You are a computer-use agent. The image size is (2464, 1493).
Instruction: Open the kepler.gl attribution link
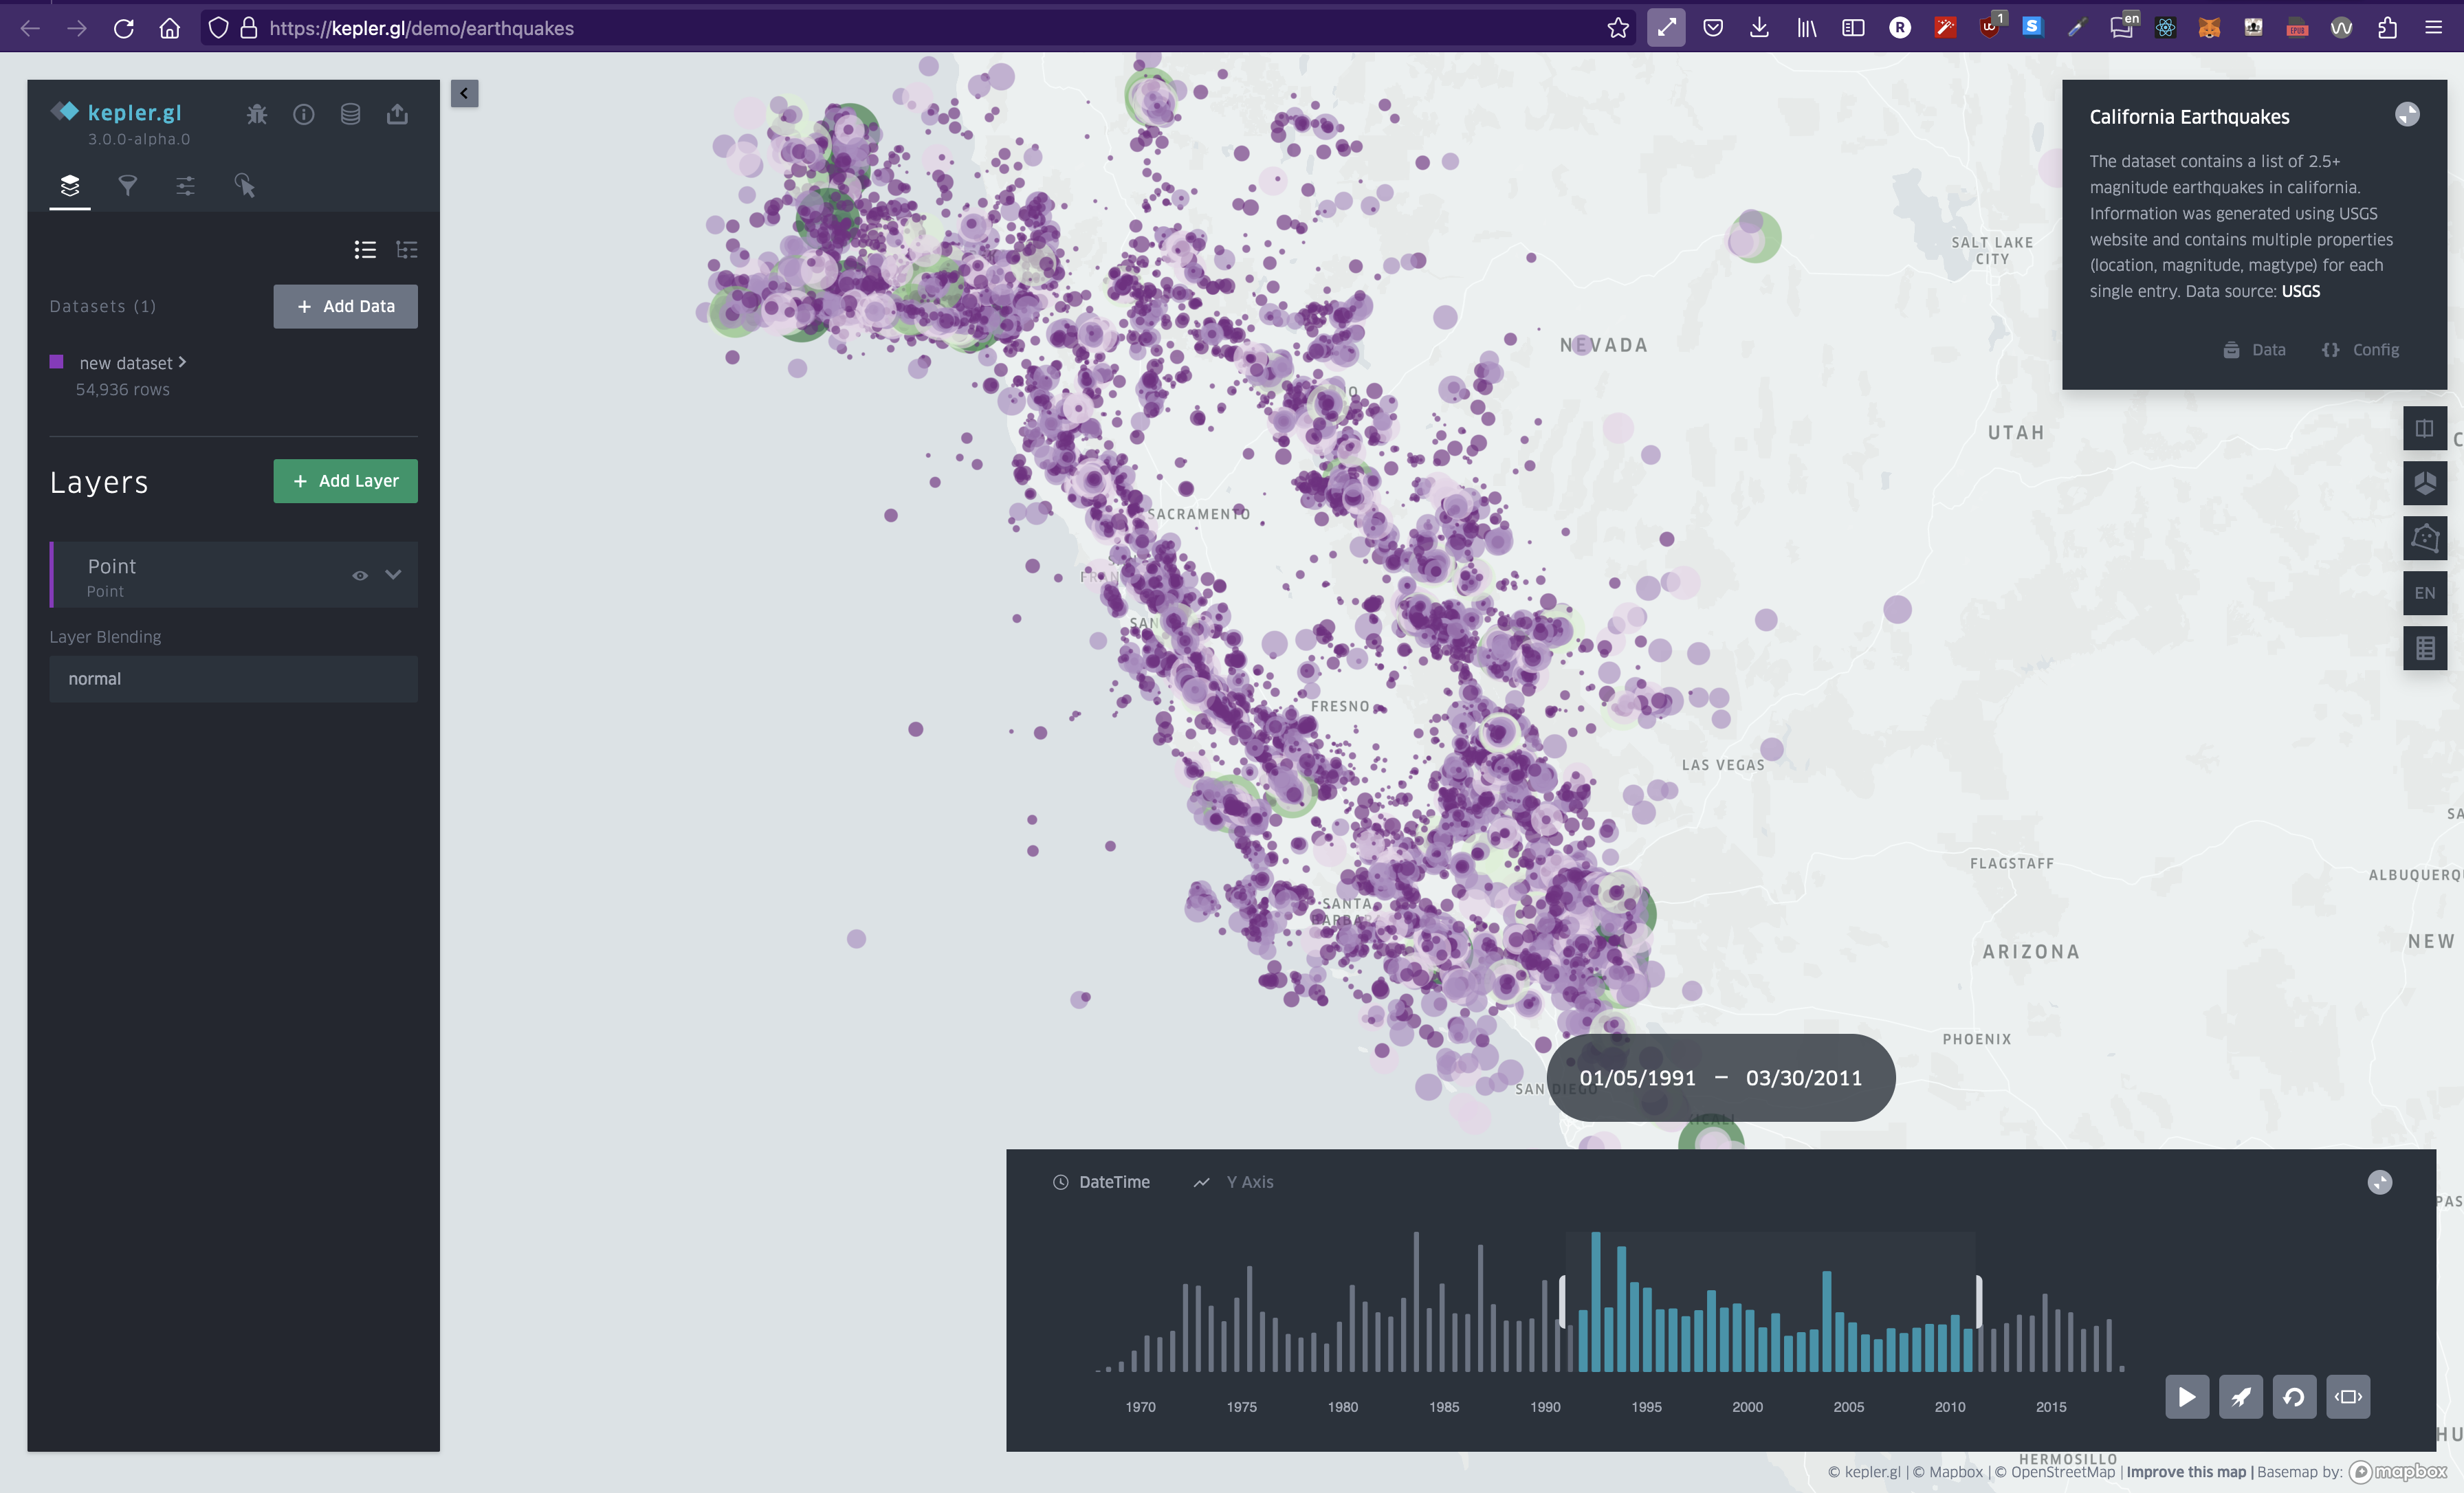coord(1864,1472)
